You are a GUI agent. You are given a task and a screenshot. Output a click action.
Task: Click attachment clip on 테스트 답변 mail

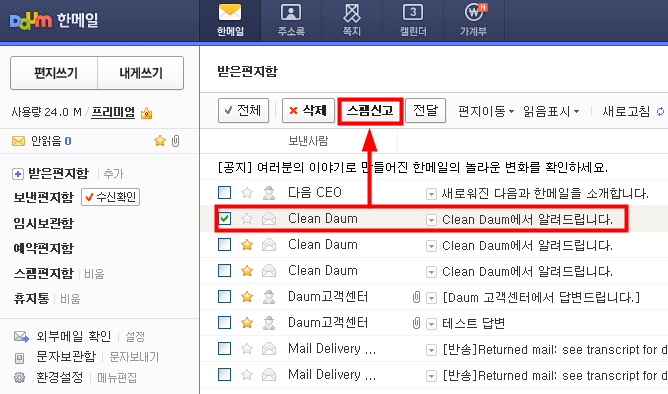click(416, 324)
